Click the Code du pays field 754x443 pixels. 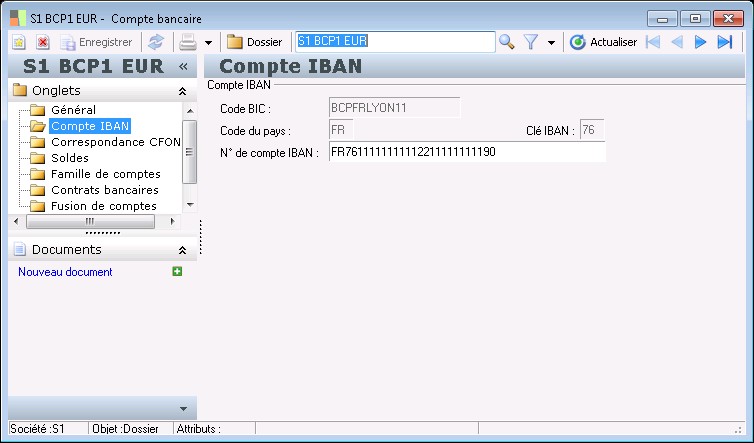[341, 130]
